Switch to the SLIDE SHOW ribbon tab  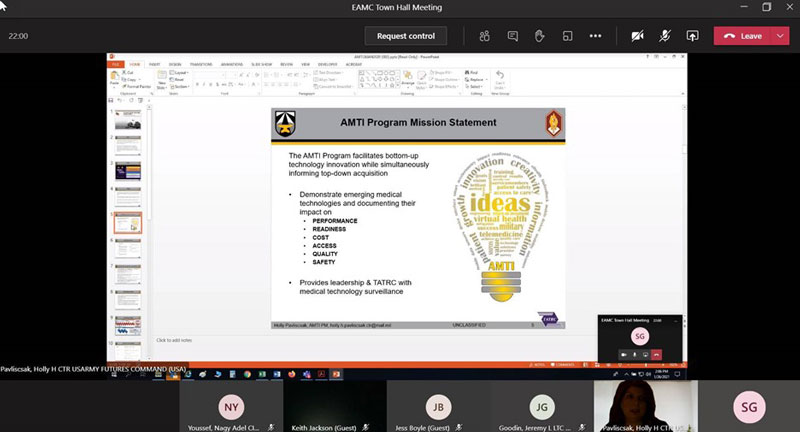[261, 64]
